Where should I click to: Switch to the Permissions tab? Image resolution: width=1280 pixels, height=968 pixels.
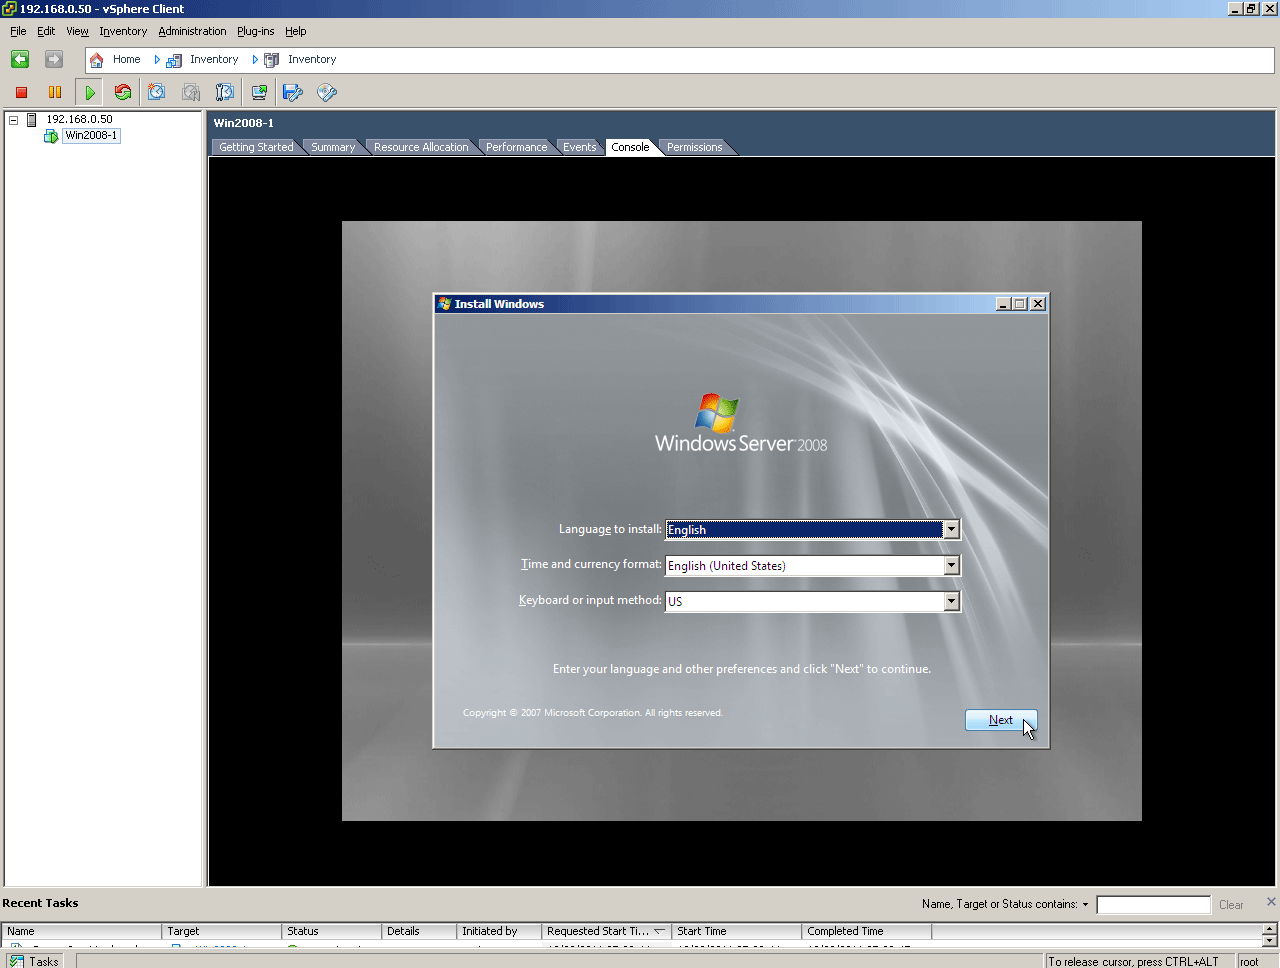point(694,147)
